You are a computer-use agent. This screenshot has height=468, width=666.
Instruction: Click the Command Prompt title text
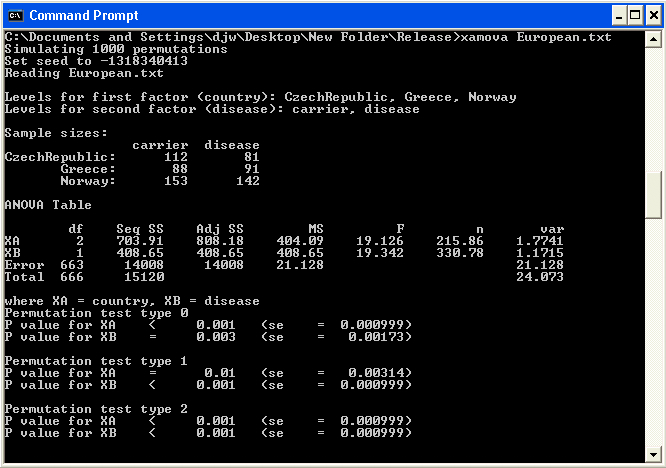coord(84,16)
